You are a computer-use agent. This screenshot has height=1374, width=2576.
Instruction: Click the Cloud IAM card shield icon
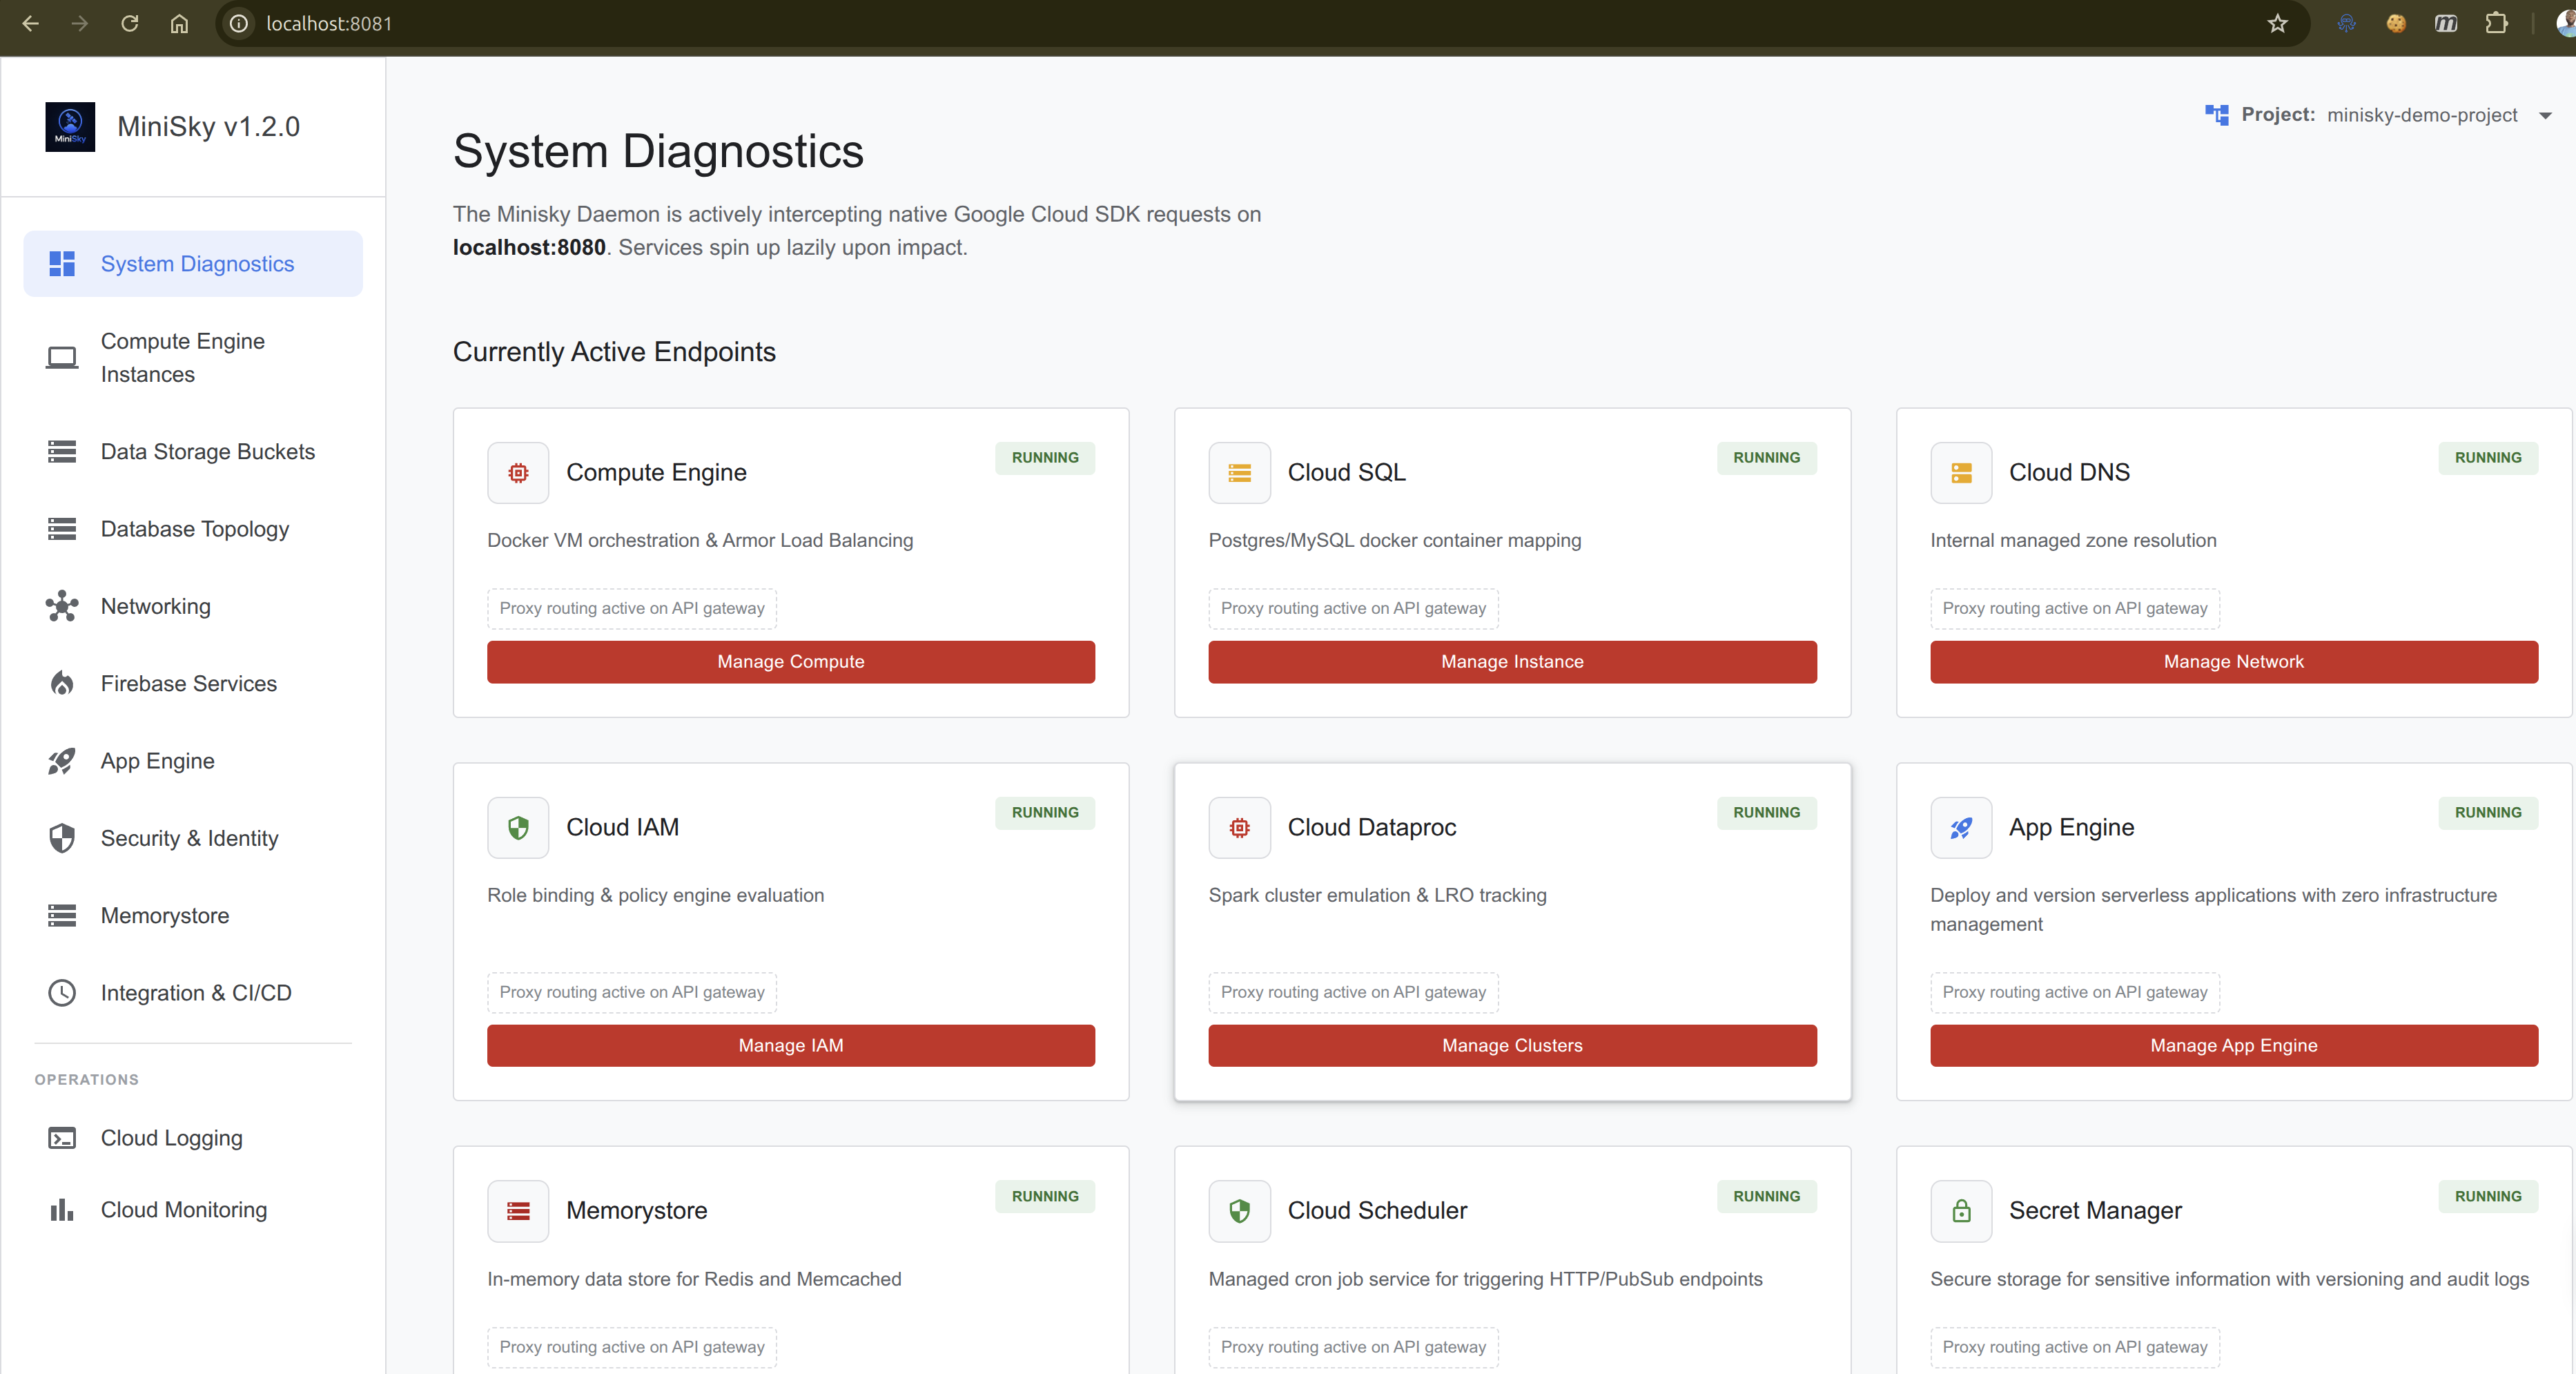518,828
